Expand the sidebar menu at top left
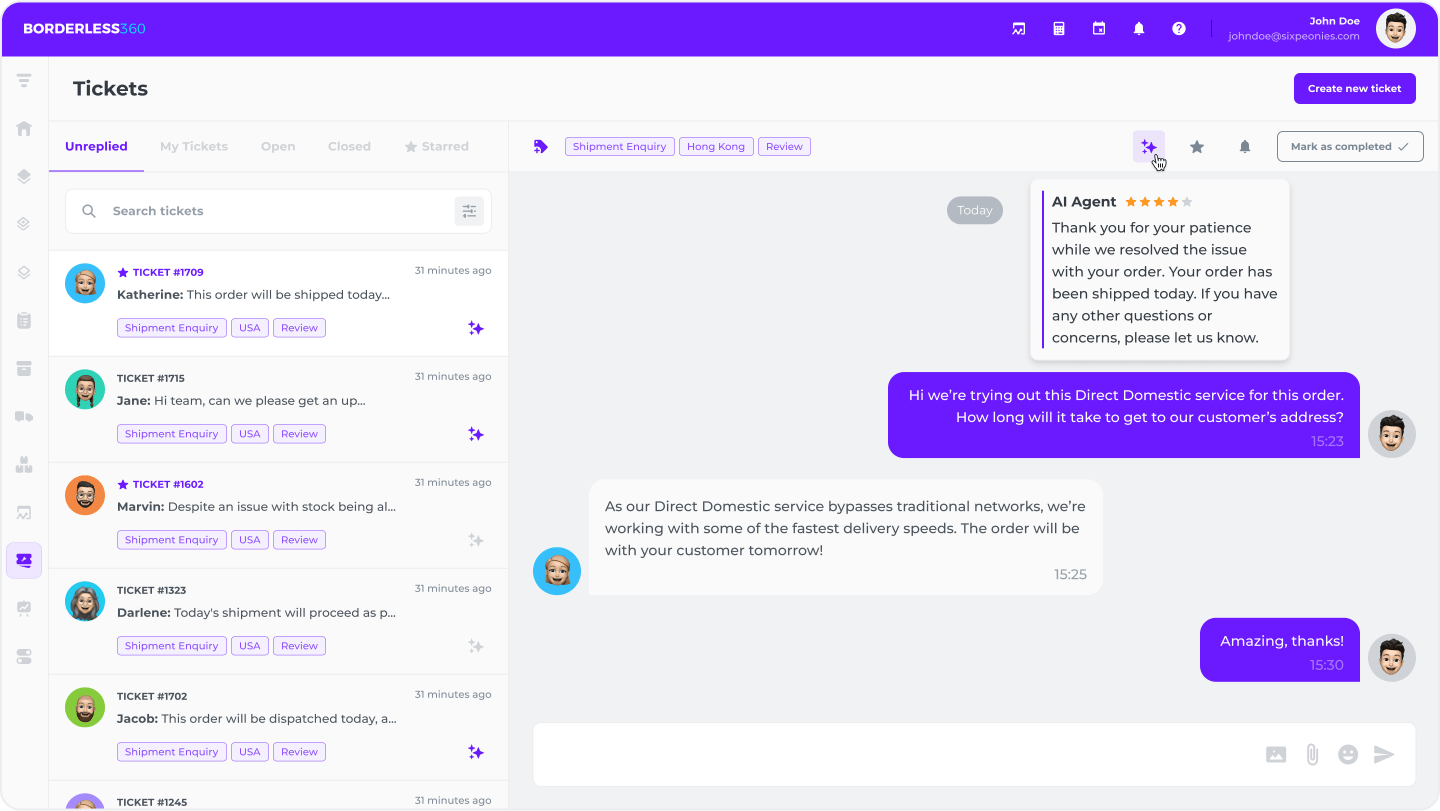1440x811 pixels. pyautogui.click(x=24, y=81)
